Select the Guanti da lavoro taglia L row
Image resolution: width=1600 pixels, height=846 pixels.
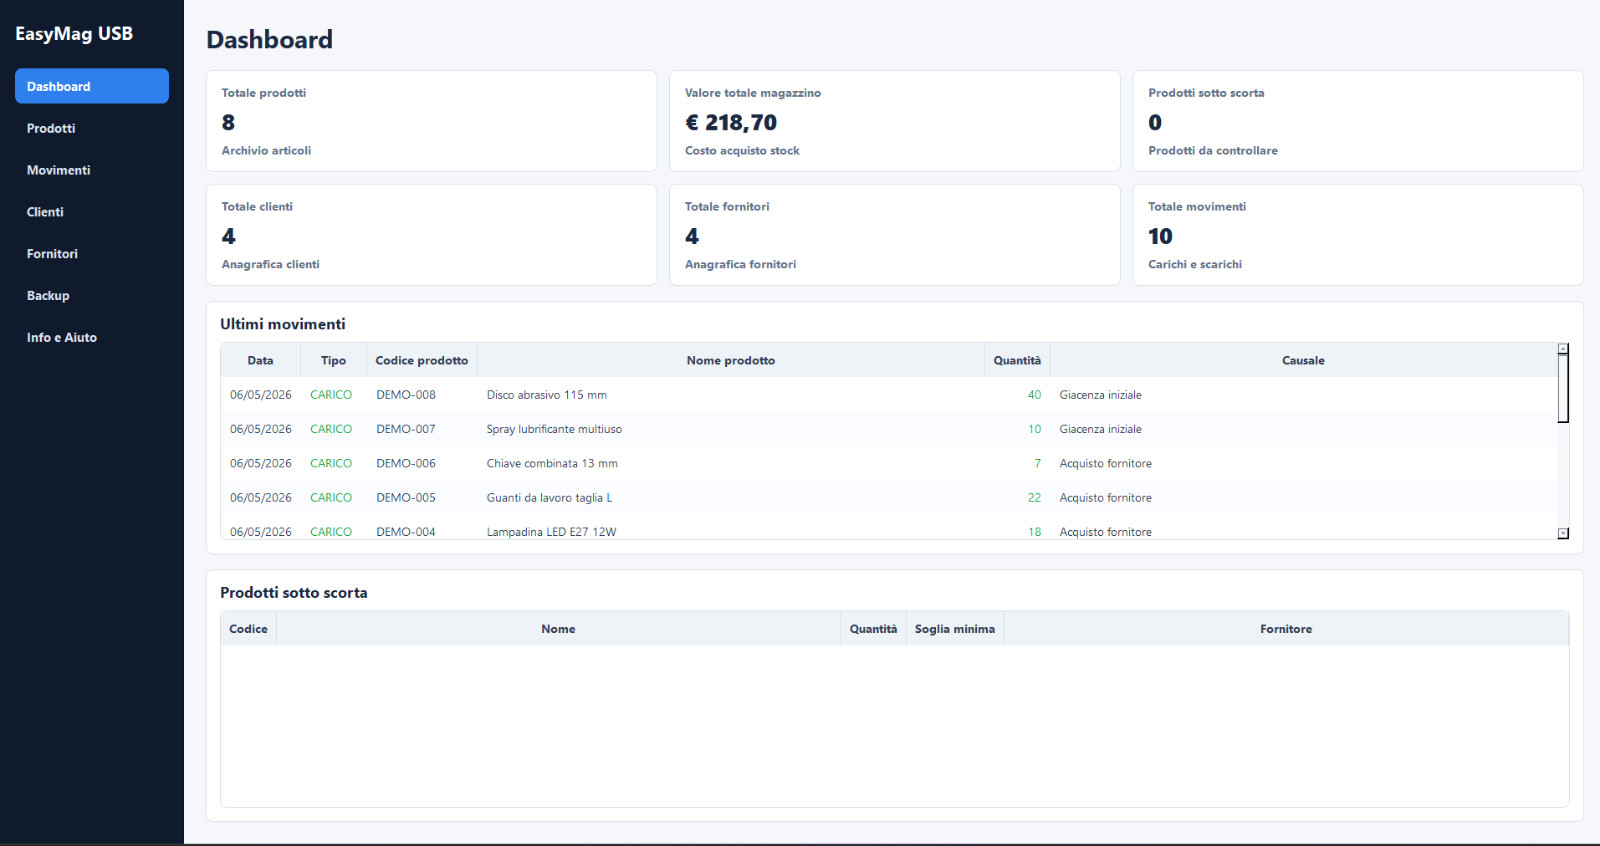(x=889, y=498)
